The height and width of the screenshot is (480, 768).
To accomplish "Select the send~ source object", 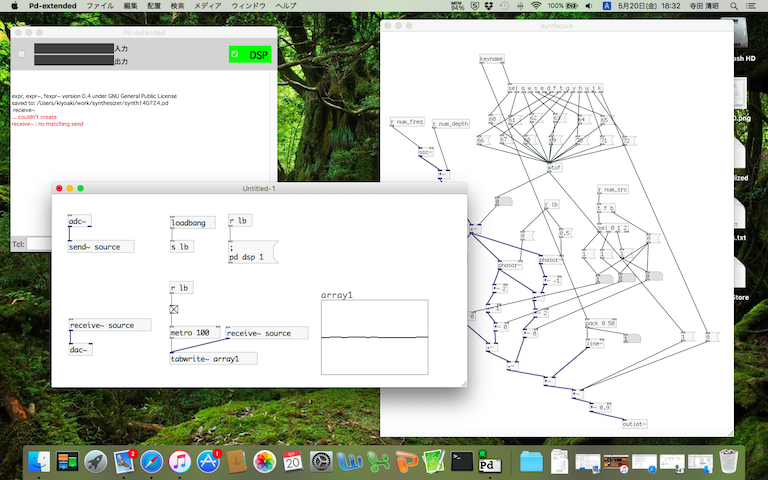I will click(x=101, y=247).
